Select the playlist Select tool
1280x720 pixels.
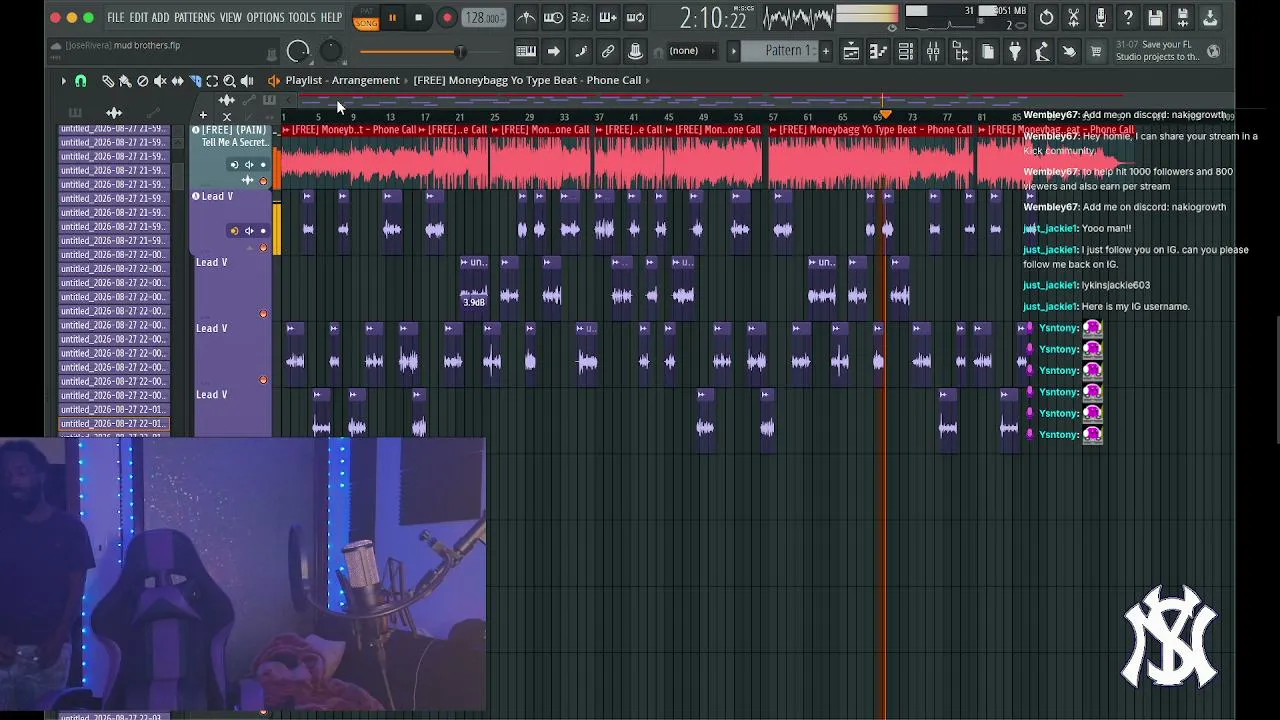(212, 81)
